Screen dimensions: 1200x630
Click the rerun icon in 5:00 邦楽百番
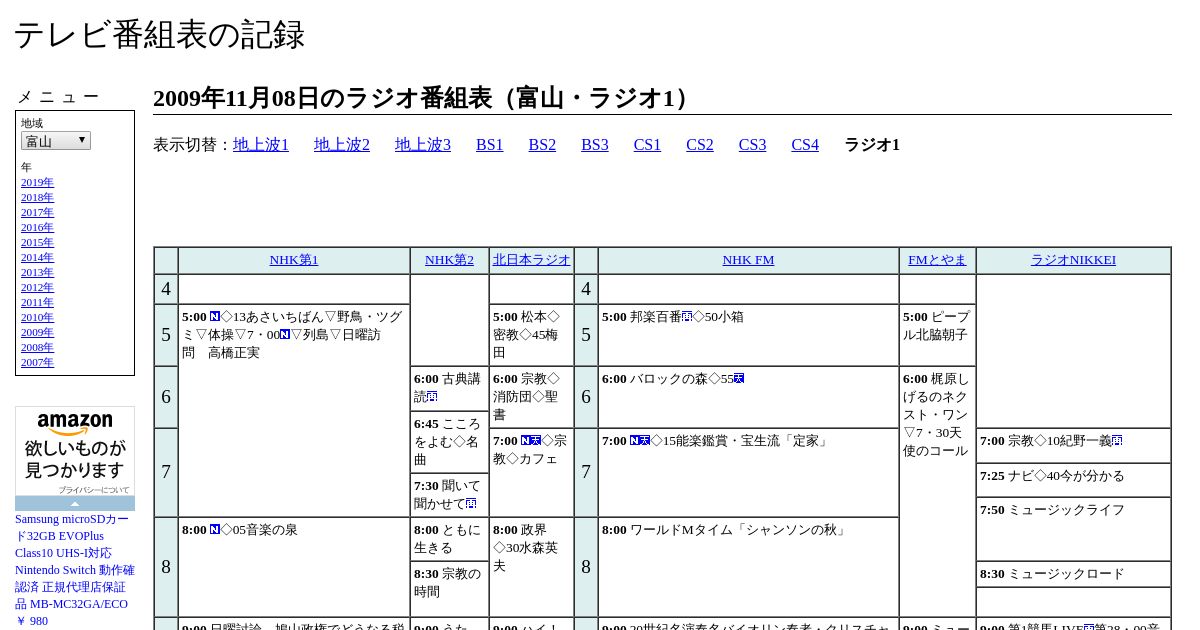point(687,317)
